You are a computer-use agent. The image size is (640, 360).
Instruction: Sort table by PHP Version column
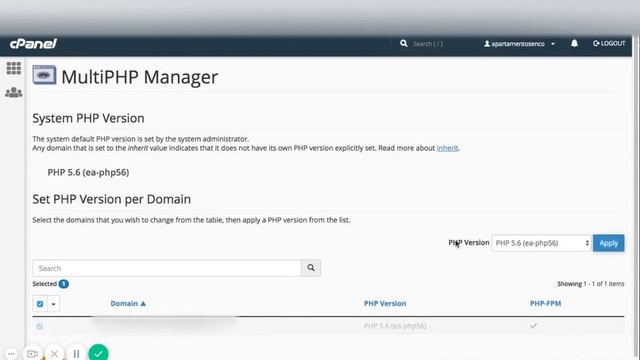click(x=385, y=303)
